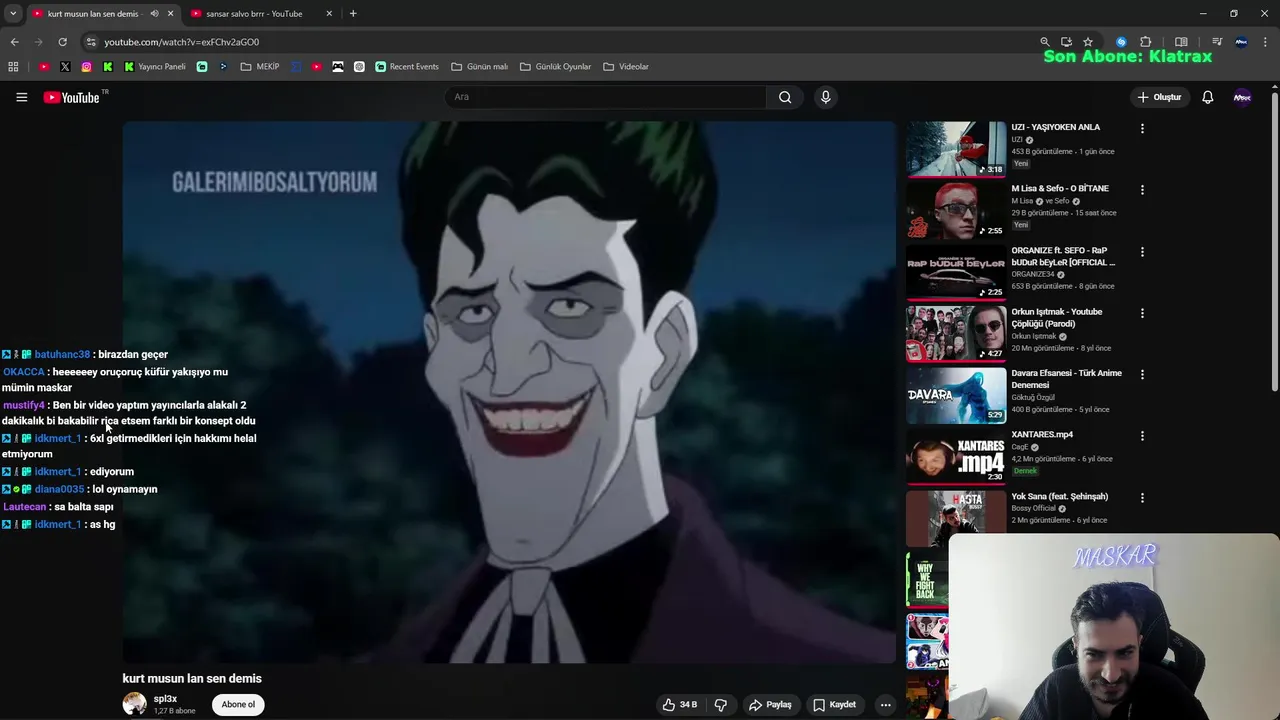This screenshot has height=720, width=1280.
Task: Open options for UZI - YAŞIYOKEN ANLA
Action: pyautogui.click(x=1142, y=128)
